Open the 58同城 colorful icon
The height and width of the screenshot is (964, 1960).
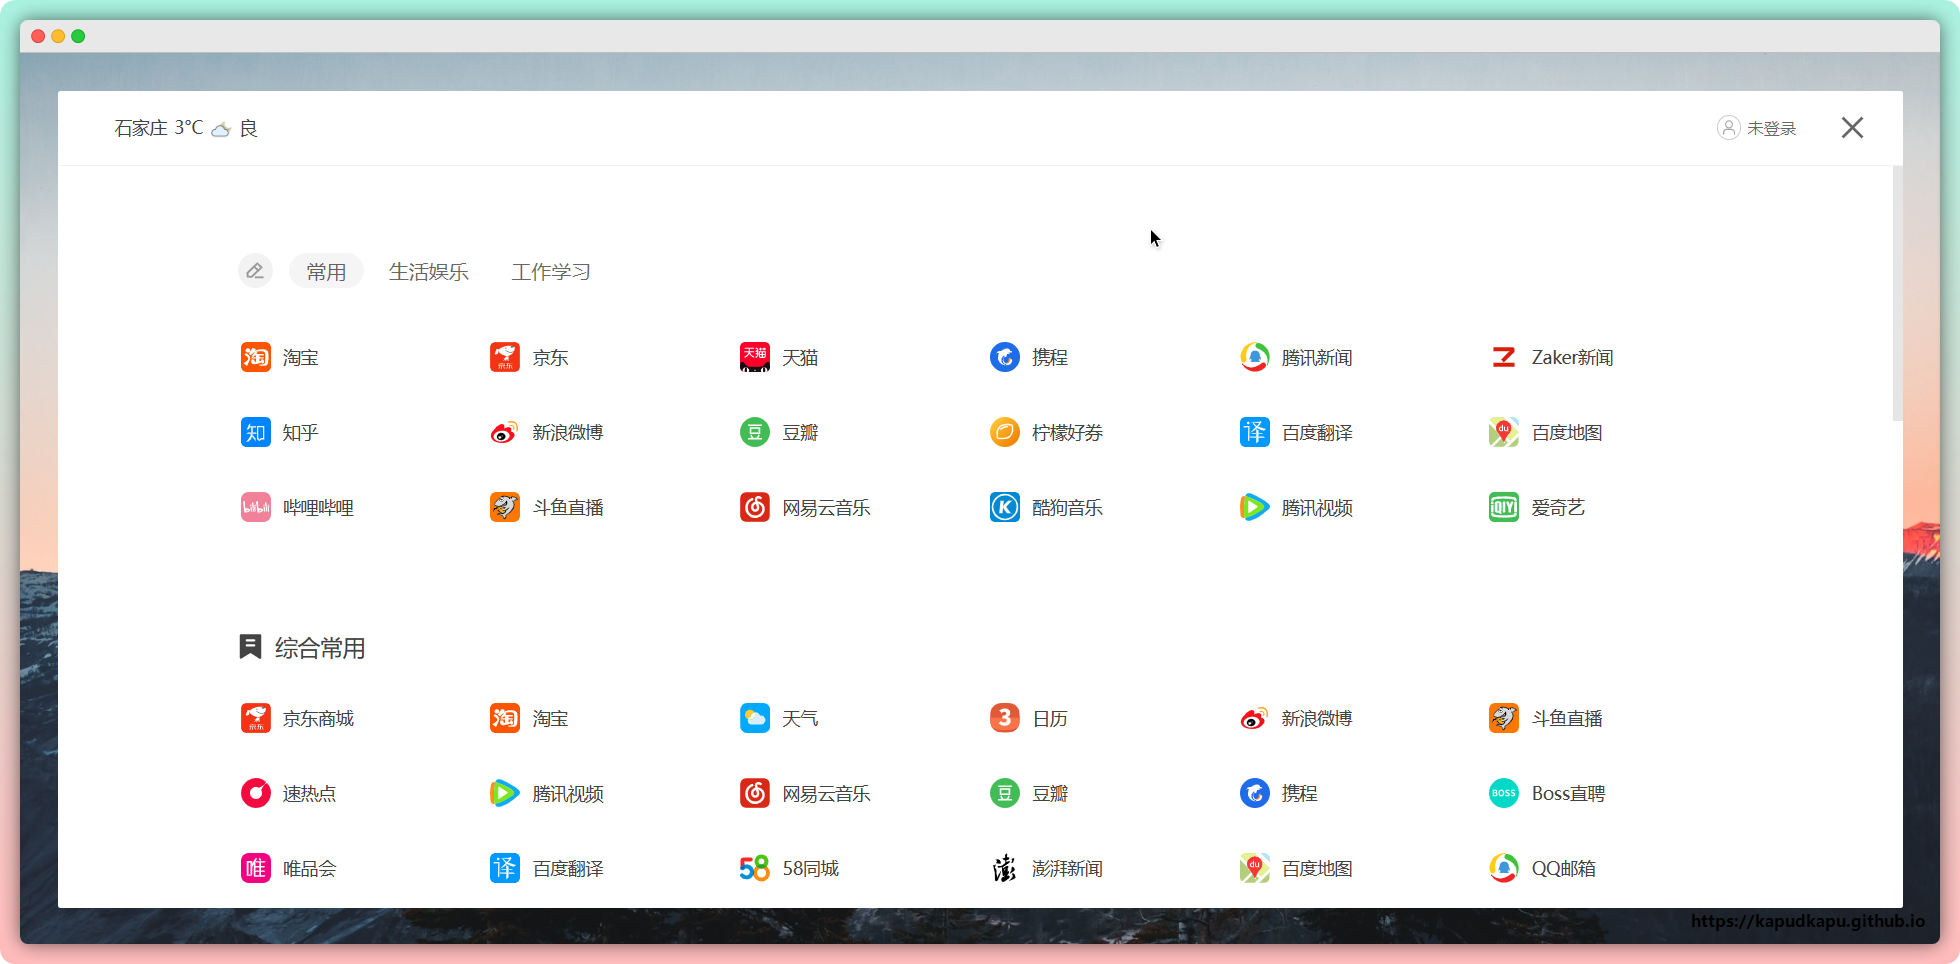755,869
